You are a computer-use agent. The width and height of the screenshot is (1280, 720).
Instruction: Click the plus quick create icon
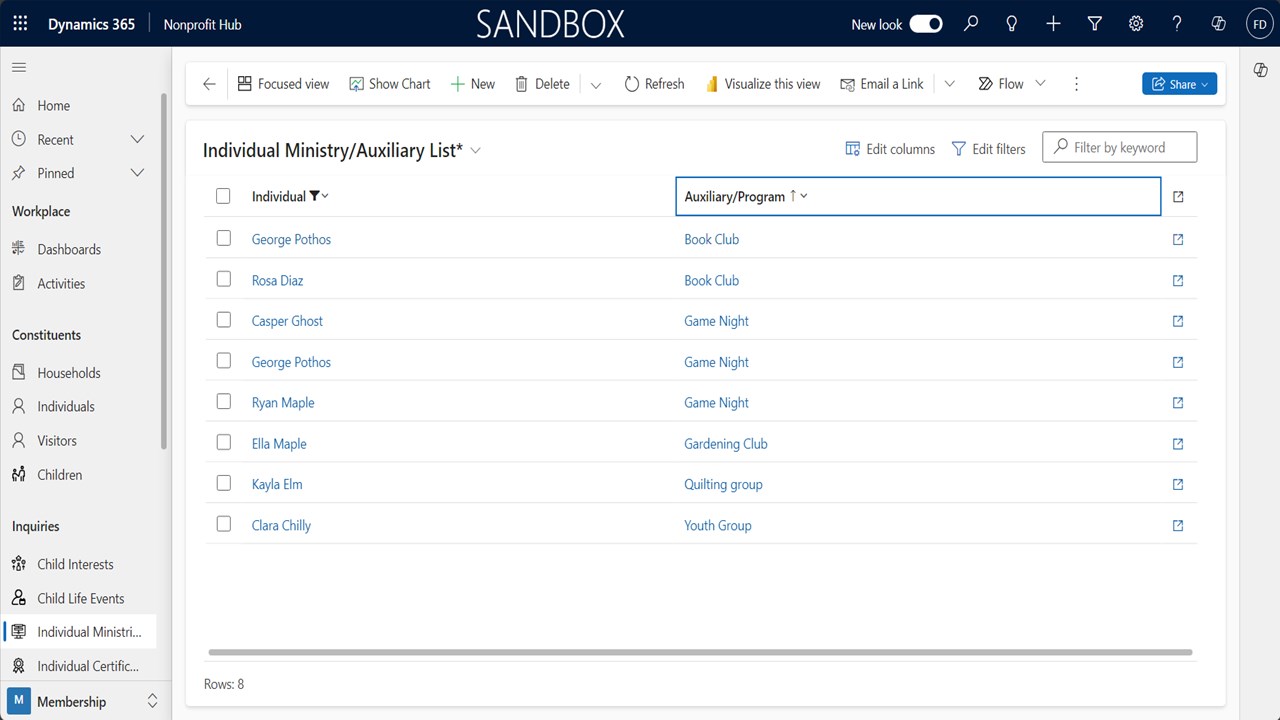(1053, 24)
